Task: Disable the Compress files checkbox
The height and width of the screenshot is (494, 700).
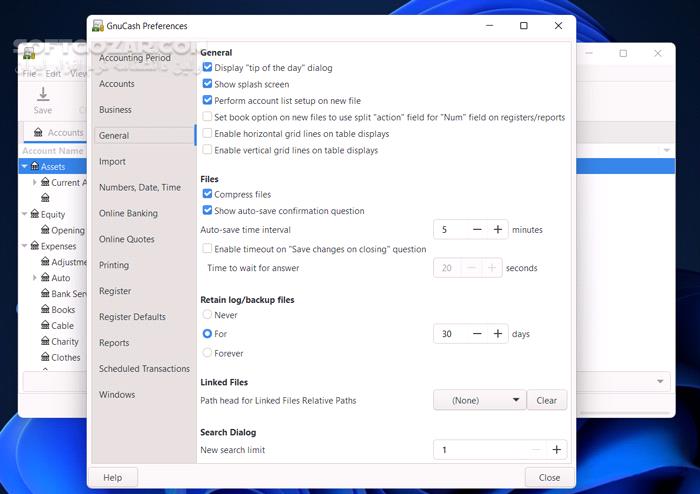Action: [207, 194]
